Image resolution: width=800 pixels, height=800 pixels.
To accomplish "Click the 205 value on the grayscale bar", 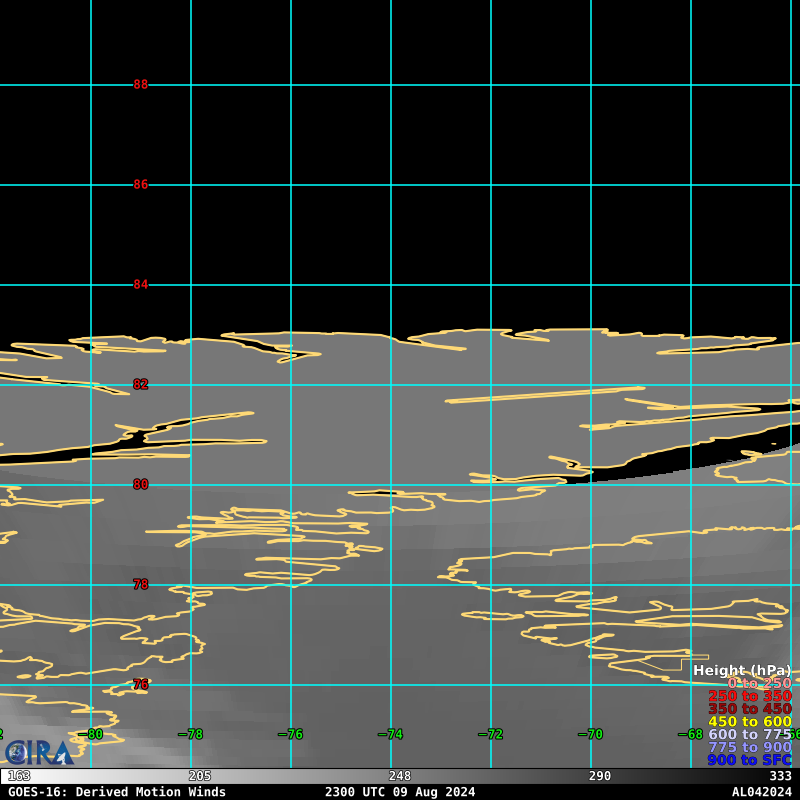I will [x=200, y=776].
